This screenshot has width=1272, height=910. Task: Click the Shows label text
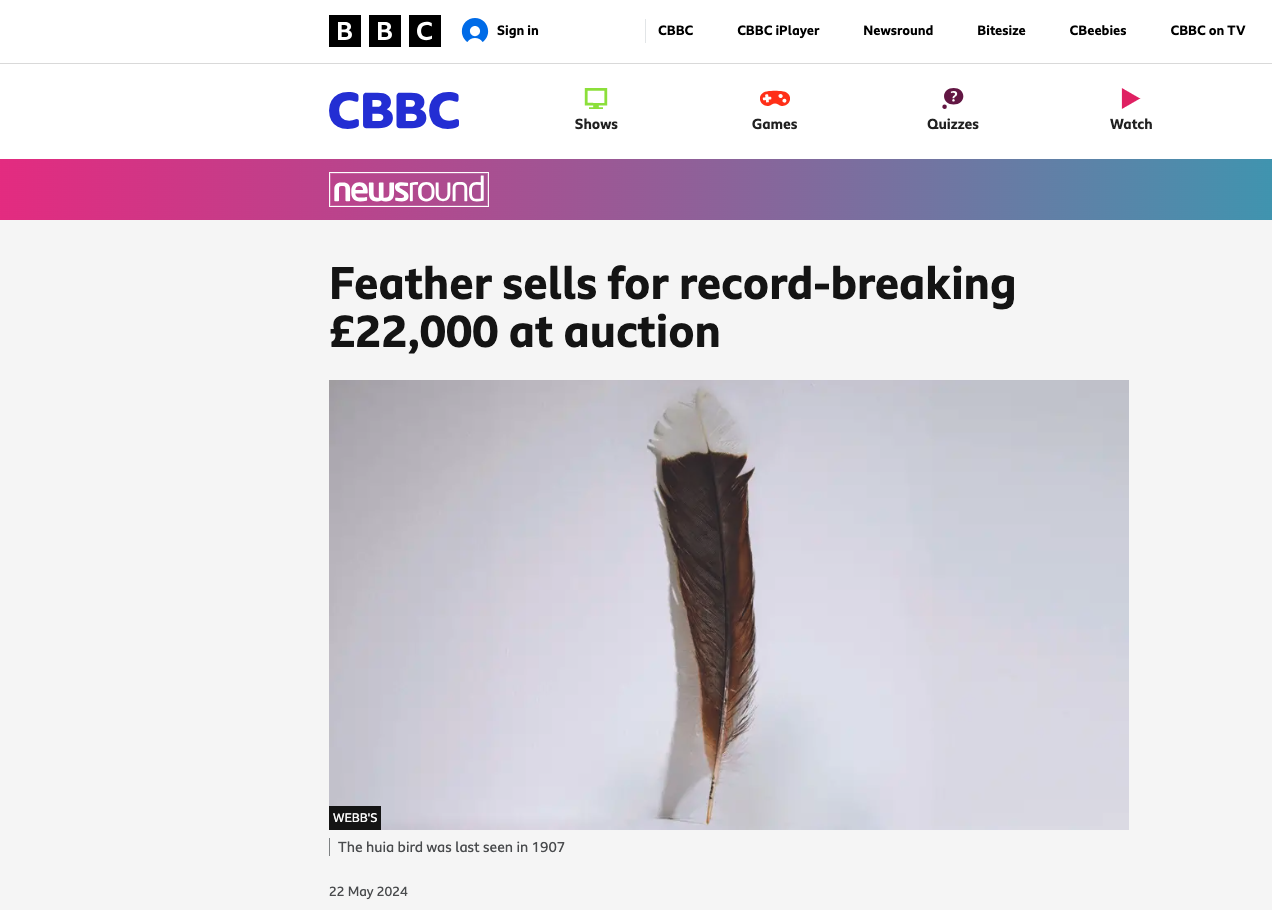pyautogui.click(x=596, y=124)
